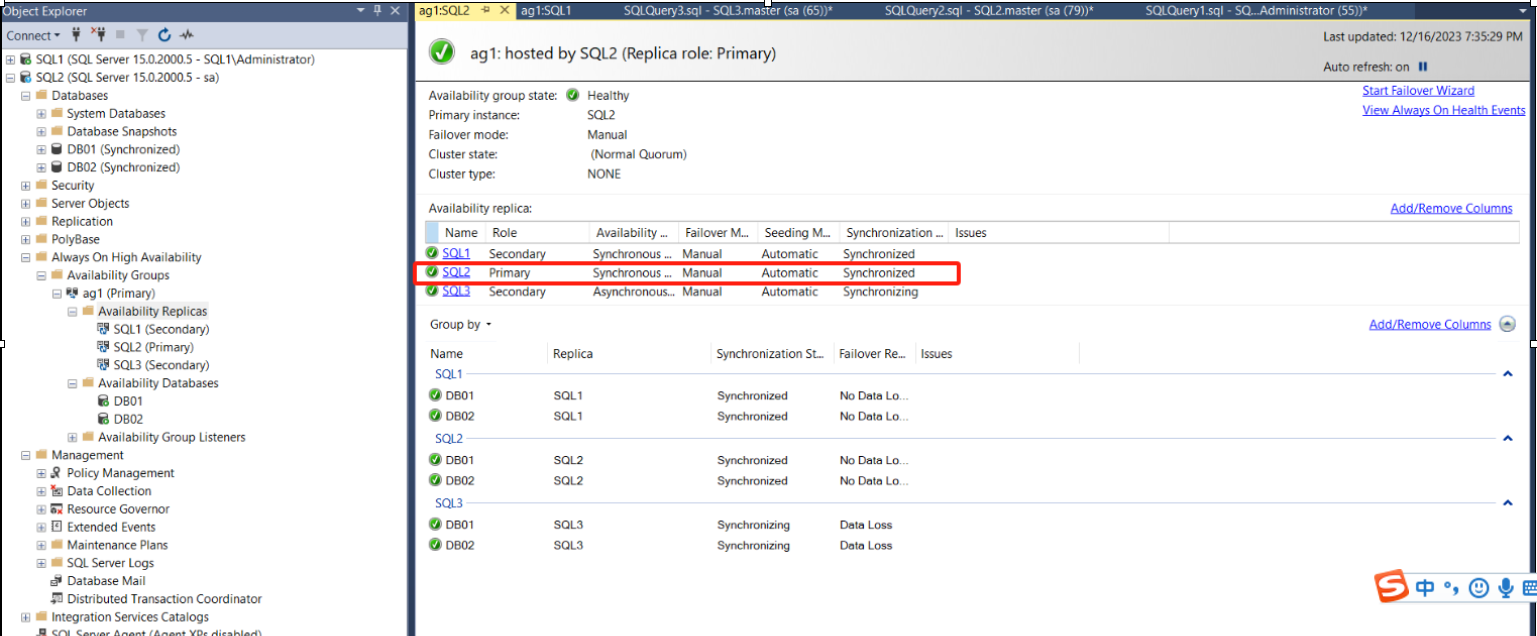Collapse the SQL3 database group

pyautogui.click(x=1508, y=503)
